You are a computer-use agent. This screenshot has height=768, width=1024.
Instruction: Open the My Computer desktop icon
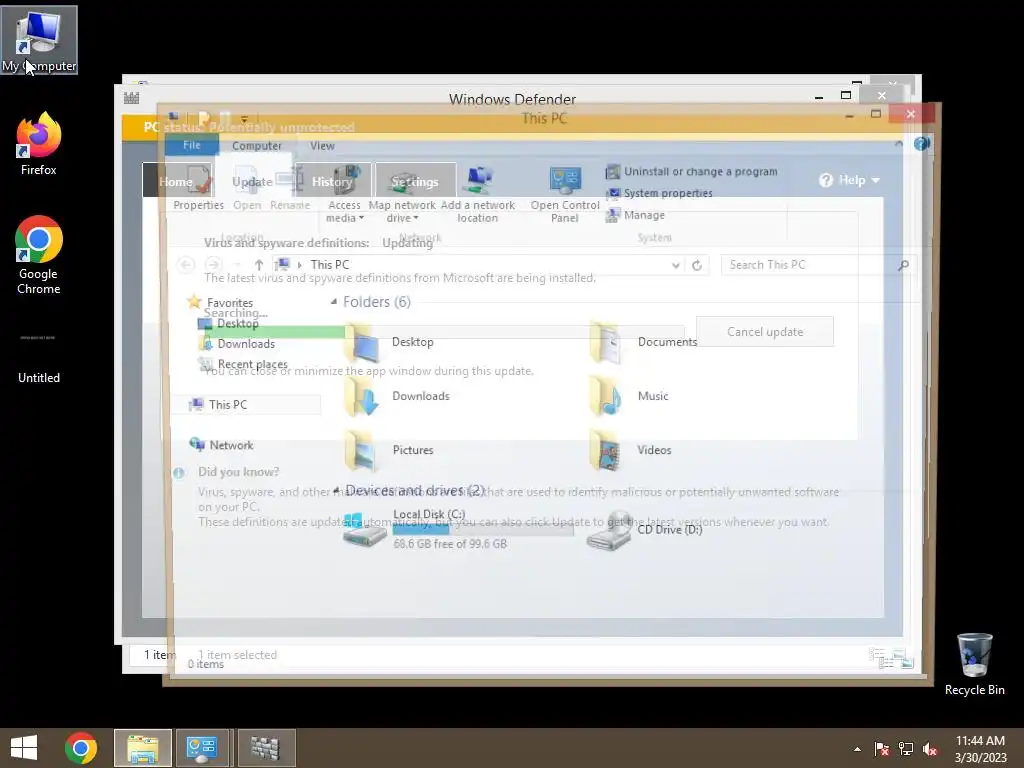[39, 40]
